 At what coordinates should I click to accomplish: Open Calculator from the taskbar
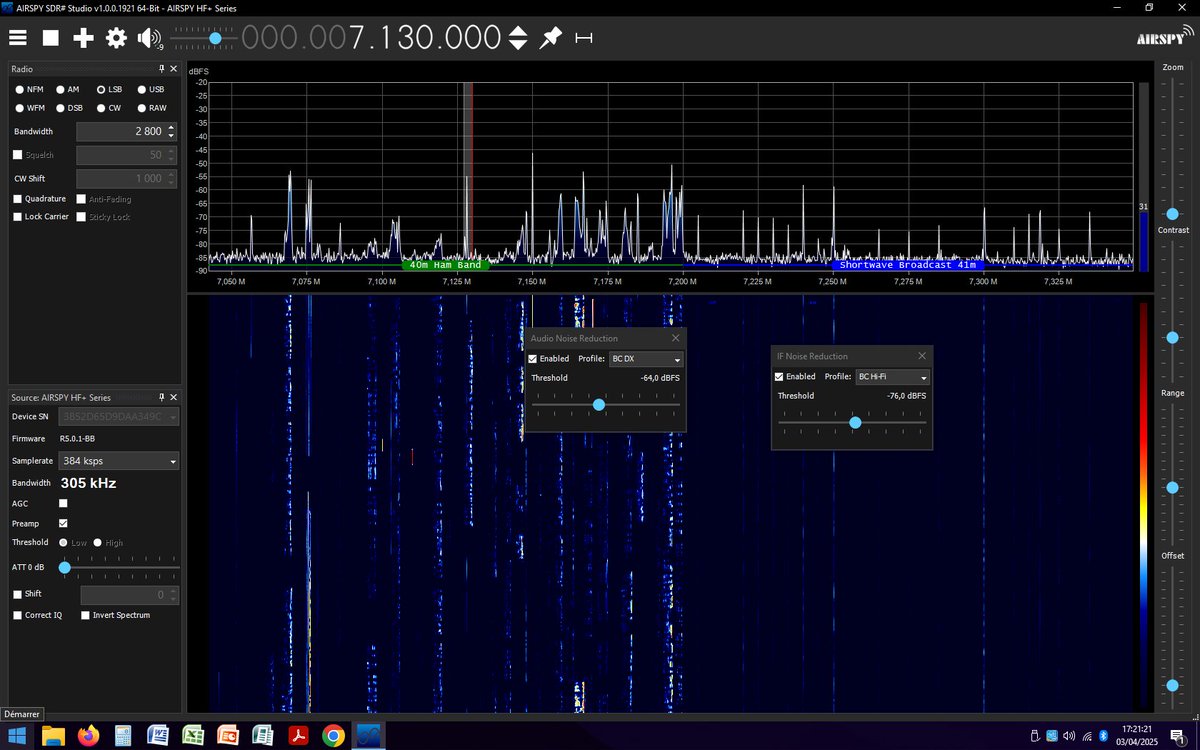[x=123, y=736]
